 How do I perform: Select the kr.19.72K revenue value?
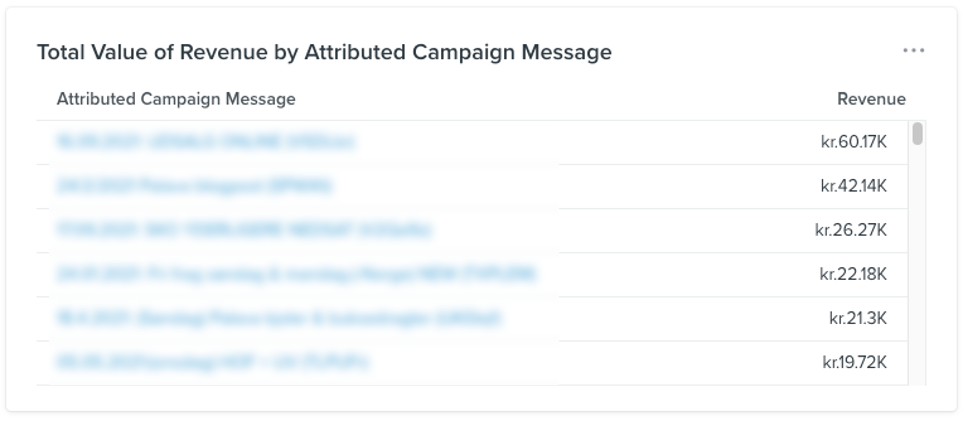(853, 362)
